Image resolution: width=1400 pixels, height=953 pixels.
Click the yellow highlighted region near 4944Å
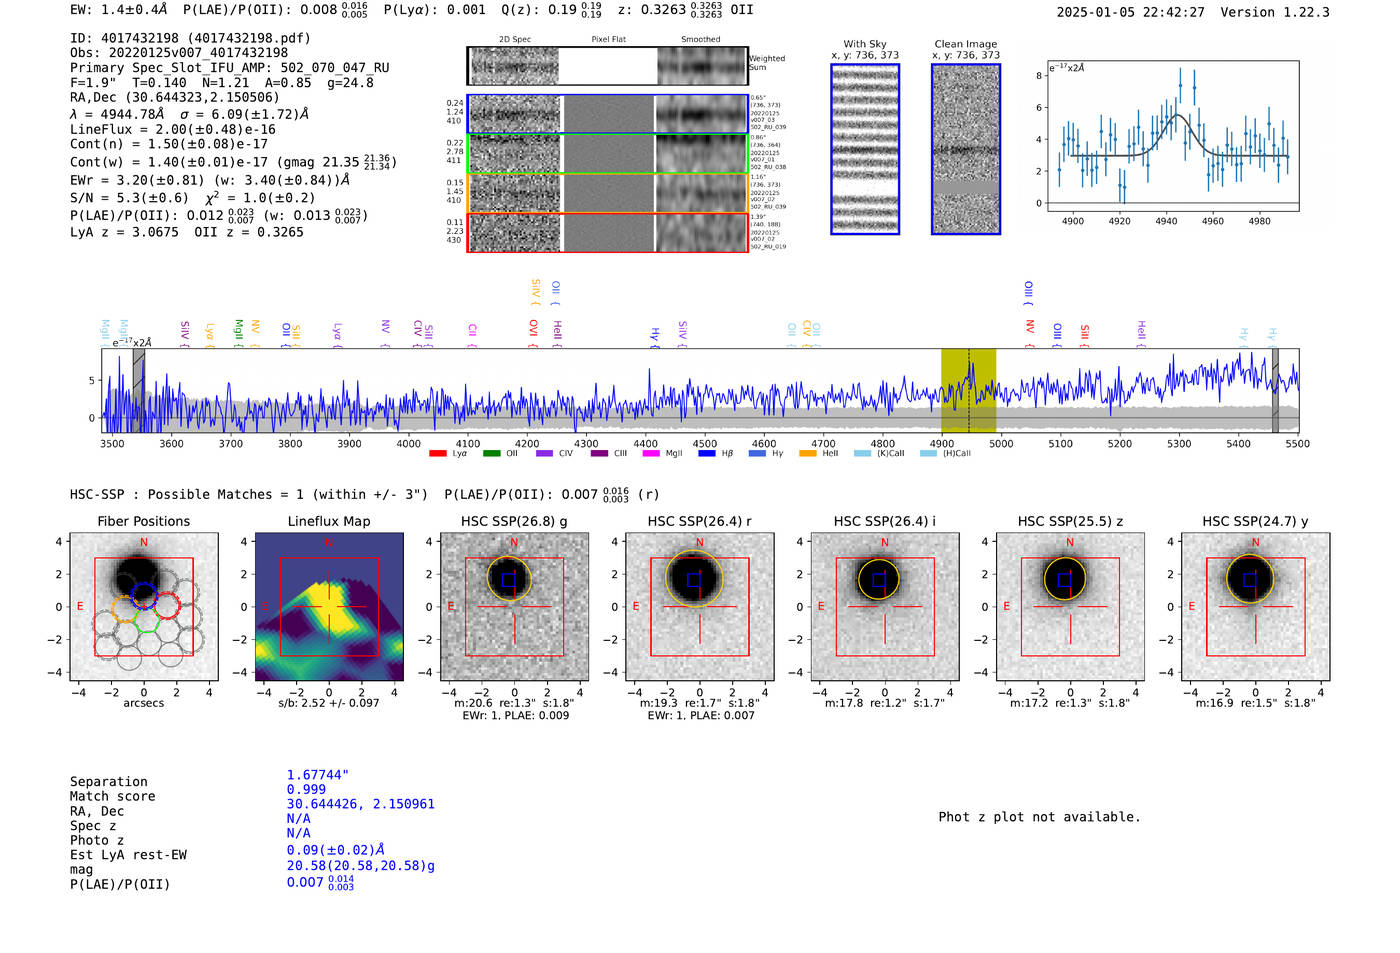[968, 391]
